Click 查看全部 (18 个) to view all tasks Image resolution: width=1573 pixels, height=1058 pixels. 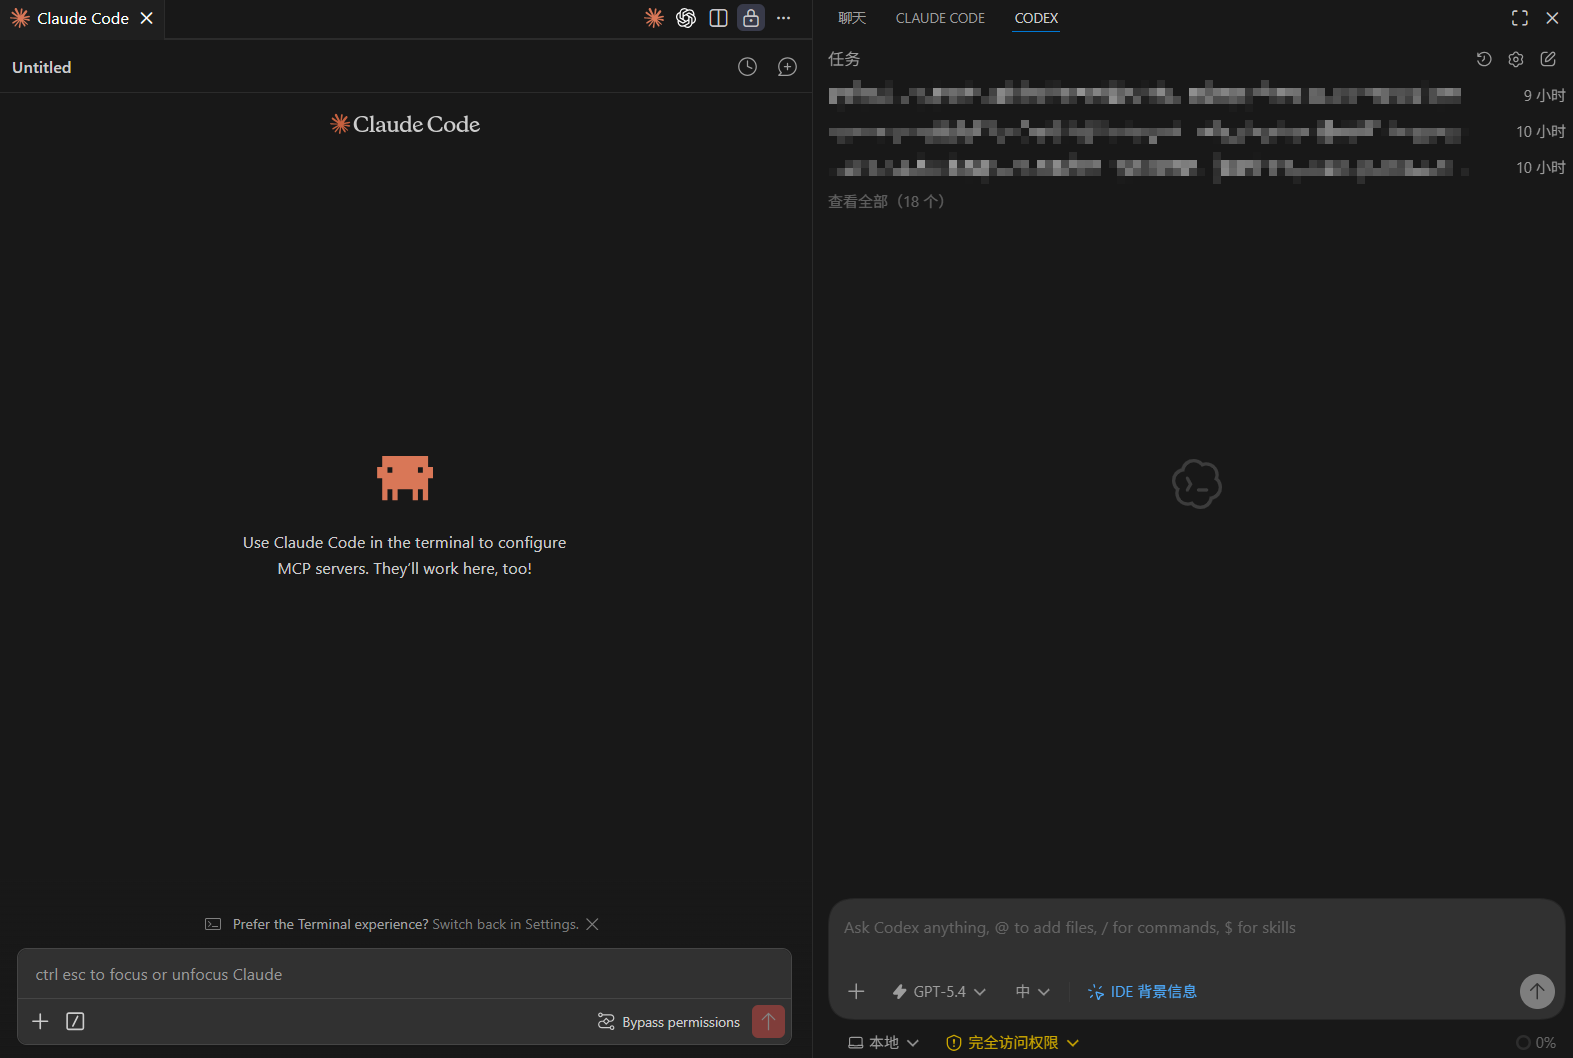point(886,201)
